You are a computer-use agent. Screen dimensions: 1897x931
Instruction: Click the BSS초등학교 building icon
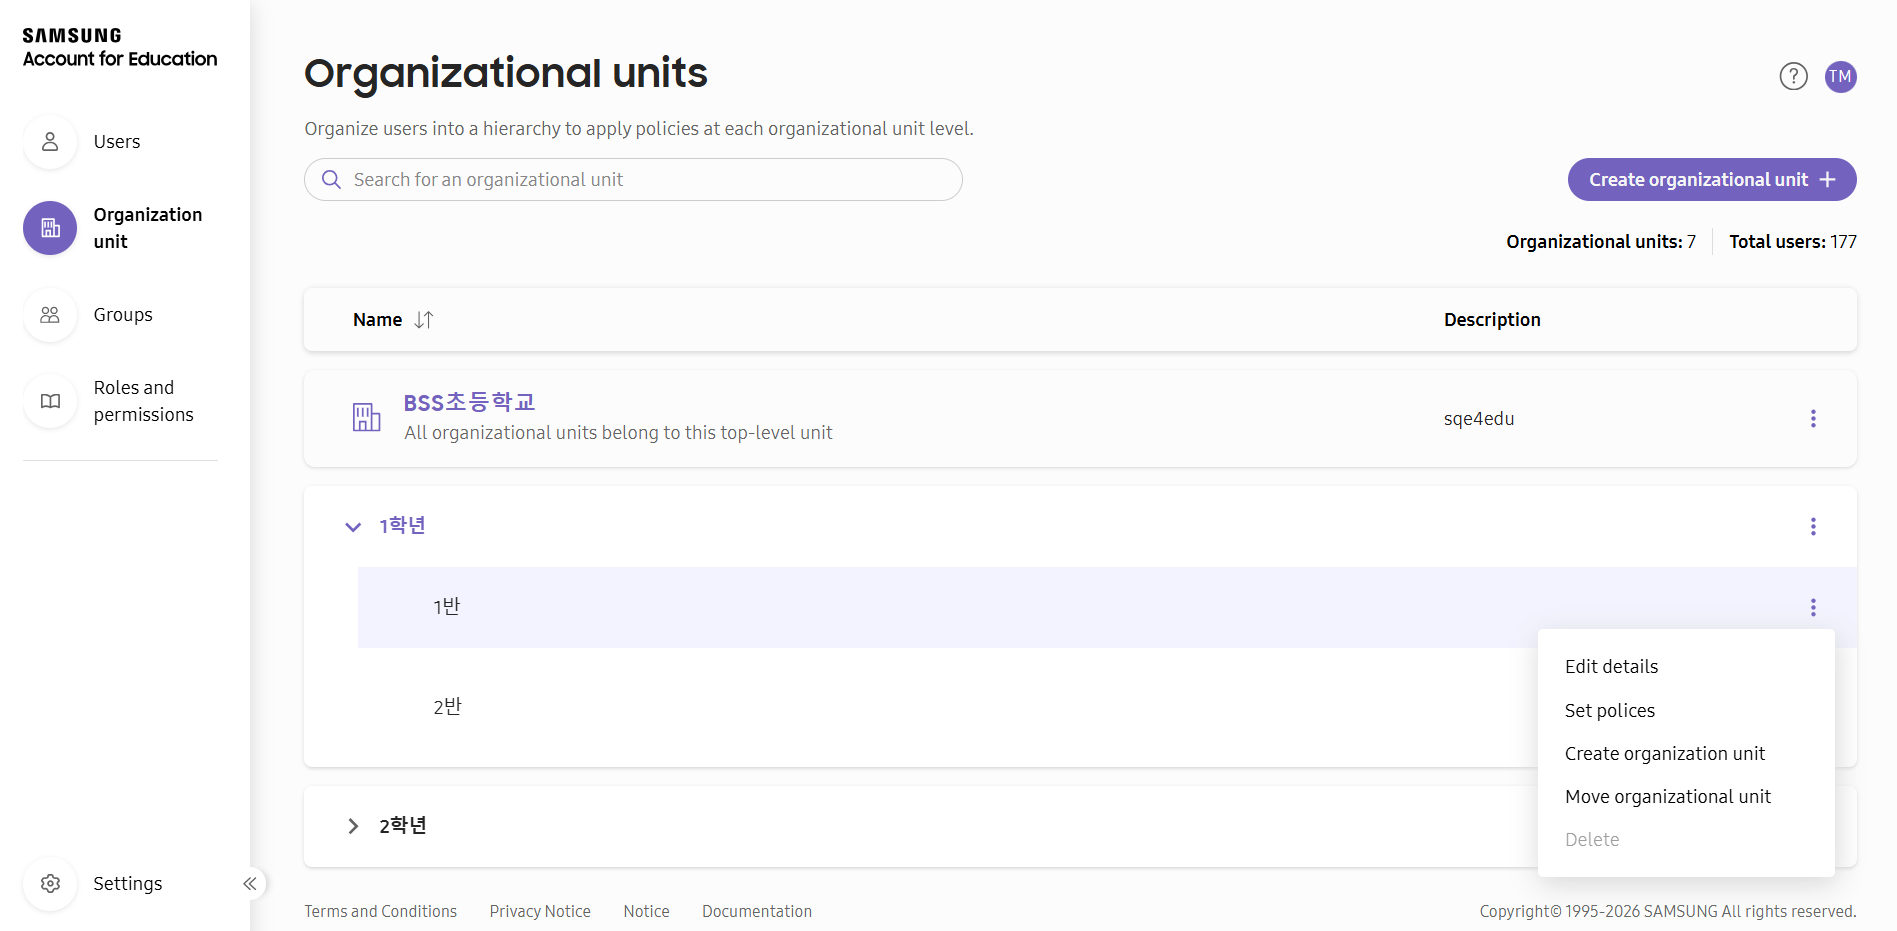click(366, 417)
